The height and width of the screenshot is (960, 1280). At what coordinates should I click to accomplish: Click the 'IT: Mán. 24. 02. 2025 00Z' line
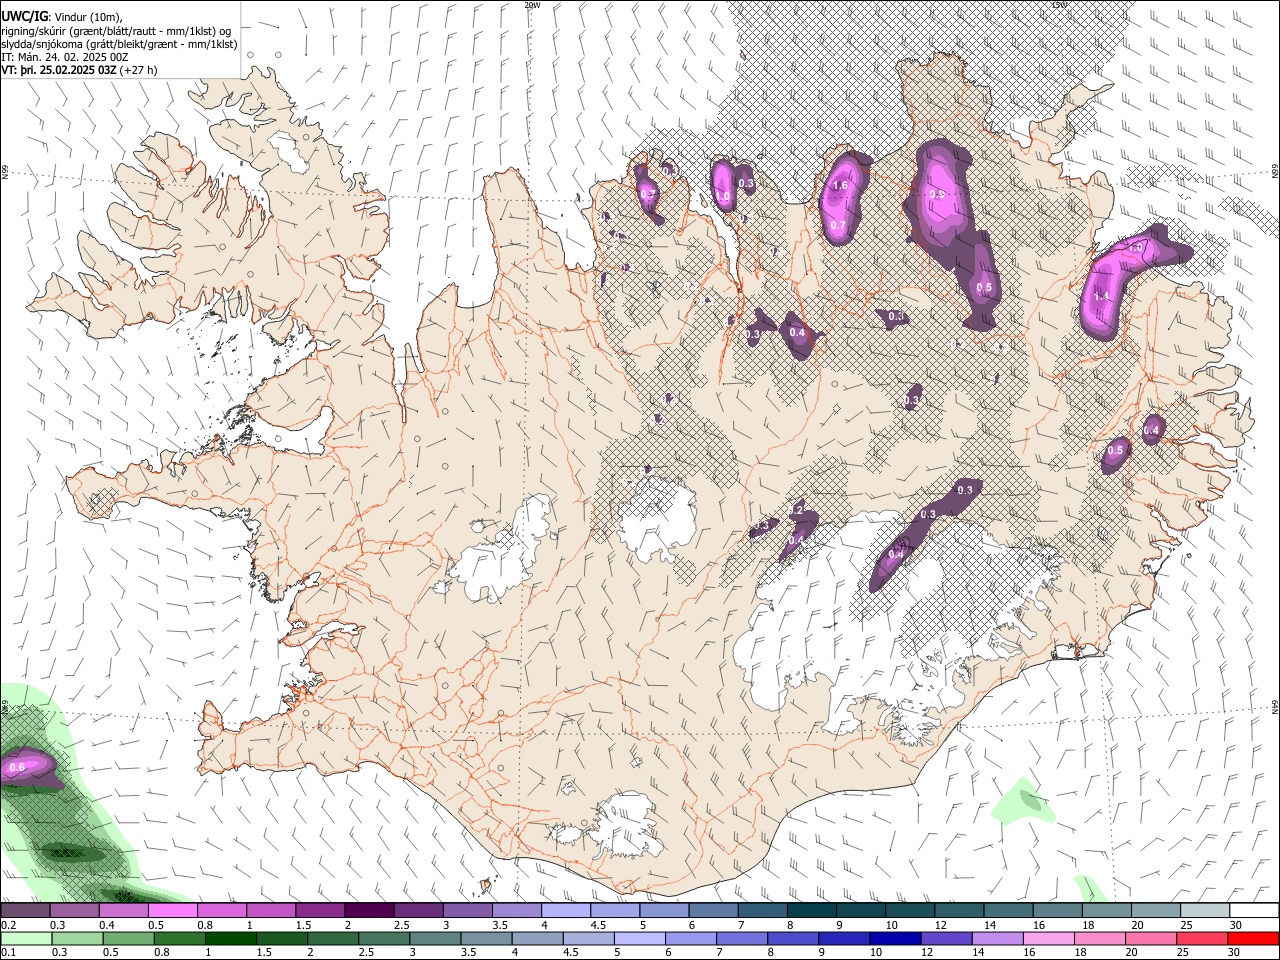(64, 57)
